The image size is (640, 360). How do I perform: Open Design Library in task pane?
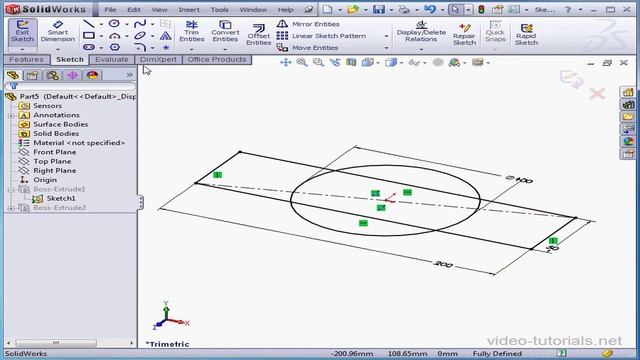click(x=629, y=104)
